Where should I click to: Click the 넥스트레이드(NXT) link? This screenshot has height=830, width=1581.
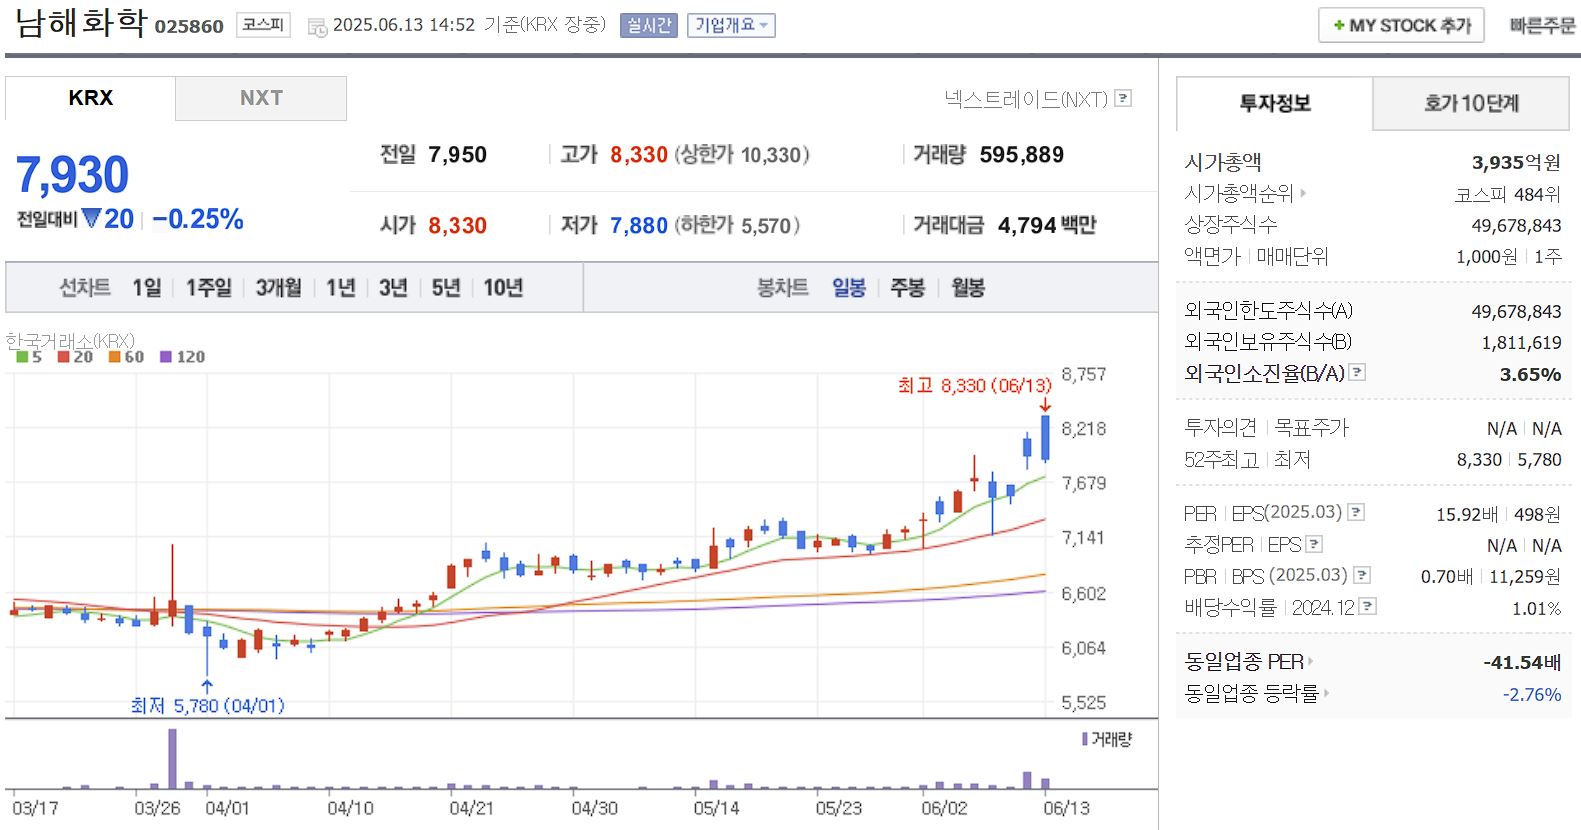click(x=1027, y=99)
